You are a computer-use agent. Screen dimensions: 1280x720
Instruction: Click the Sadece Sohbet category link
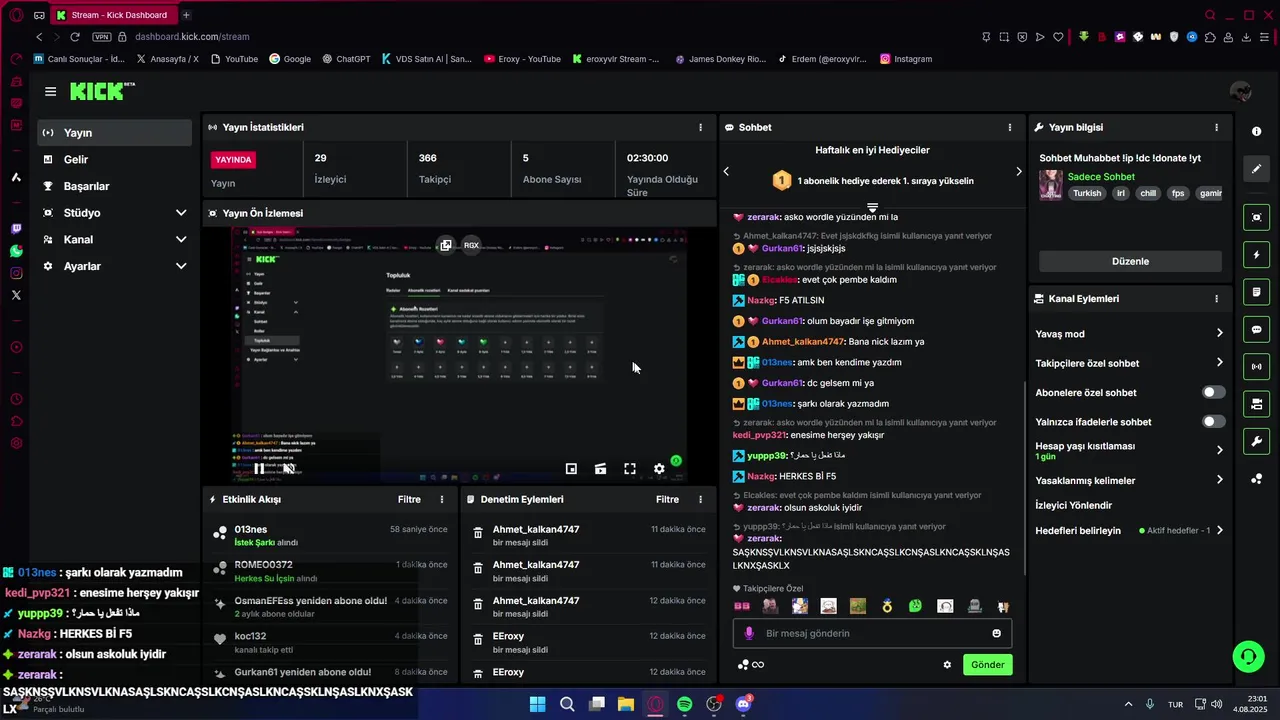(x=1101, y=177)
